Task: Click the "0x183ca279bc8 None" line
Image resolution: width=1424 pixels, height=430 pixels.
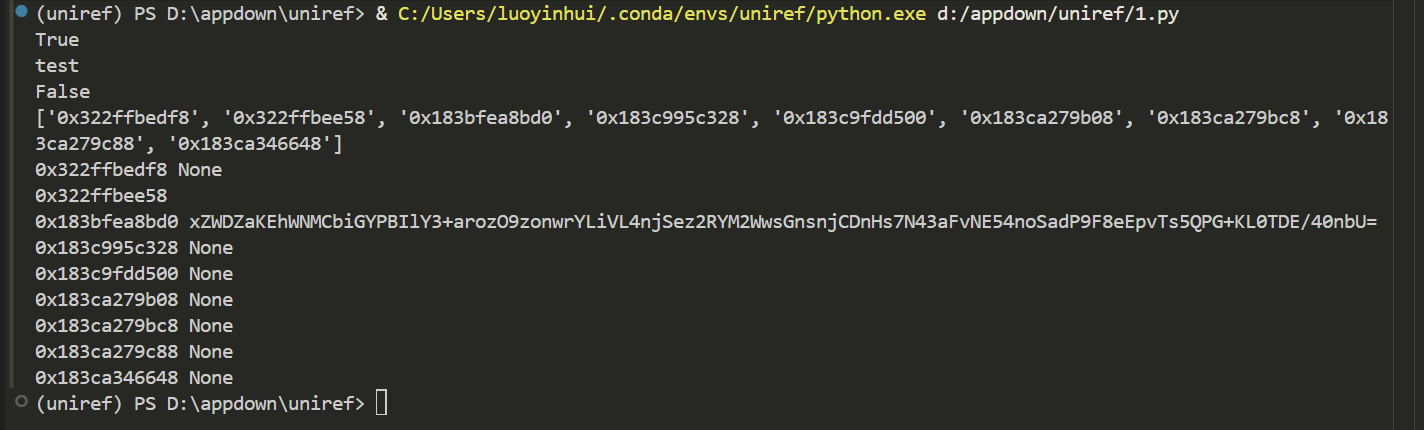Action: (x=134, y=326)
